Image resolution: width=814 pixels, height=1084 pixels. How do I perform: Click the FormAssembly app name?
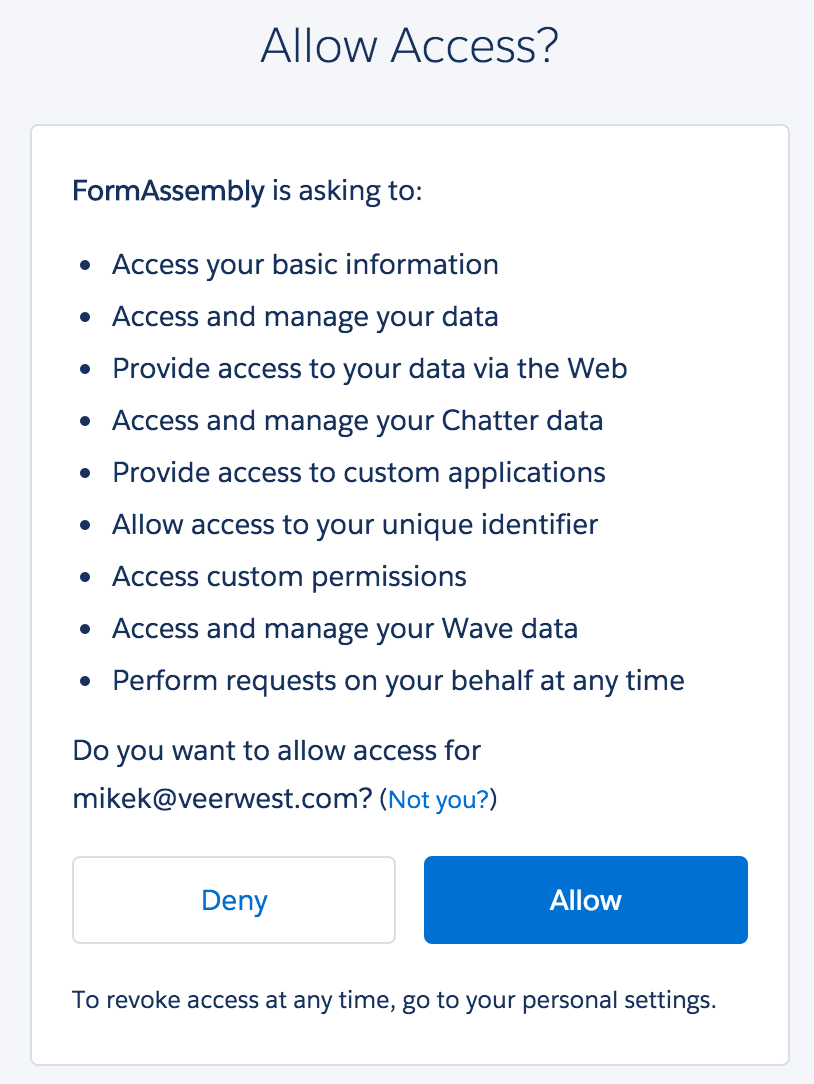click(x=168, y=190)
